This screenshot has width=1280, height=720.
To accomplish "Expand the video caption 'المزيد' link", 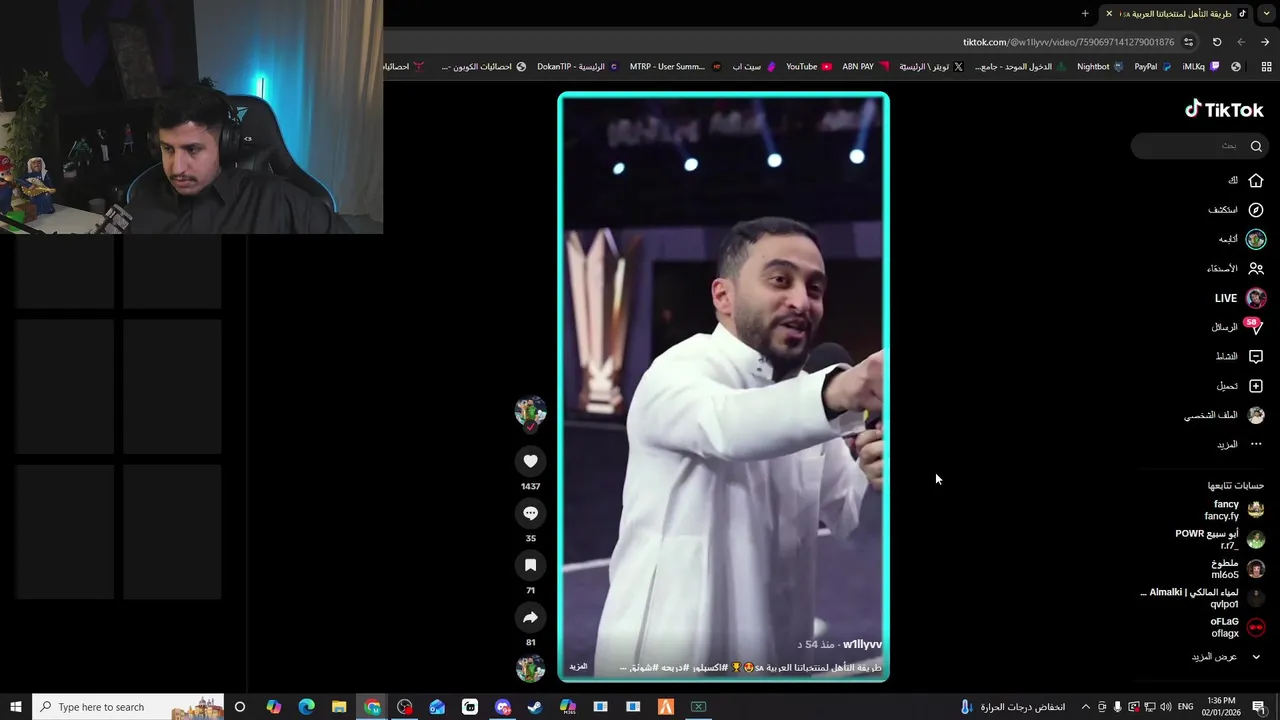I will pyautogui.click(x=578, y=667).
